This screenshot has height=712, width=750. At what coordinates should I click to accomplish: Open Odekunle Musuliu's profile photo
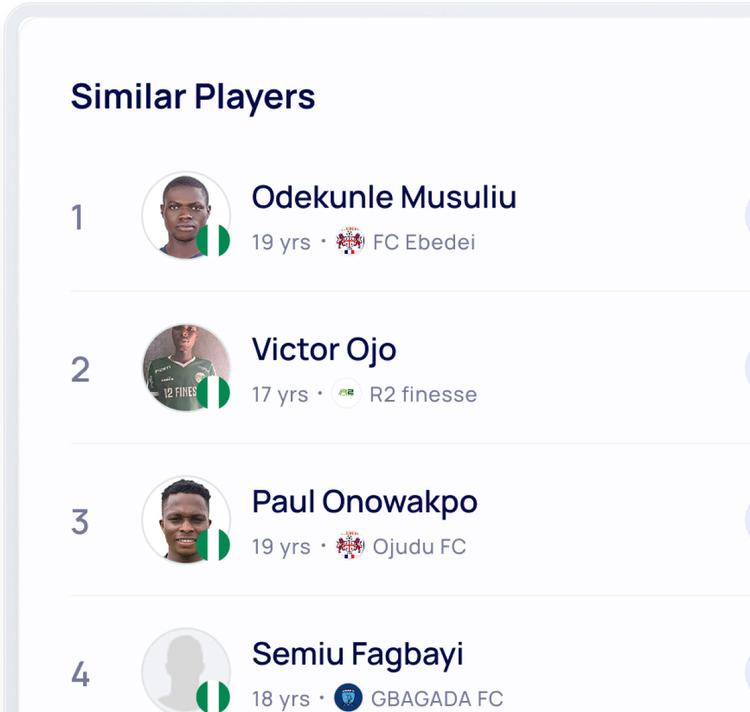tap(183, 213)
